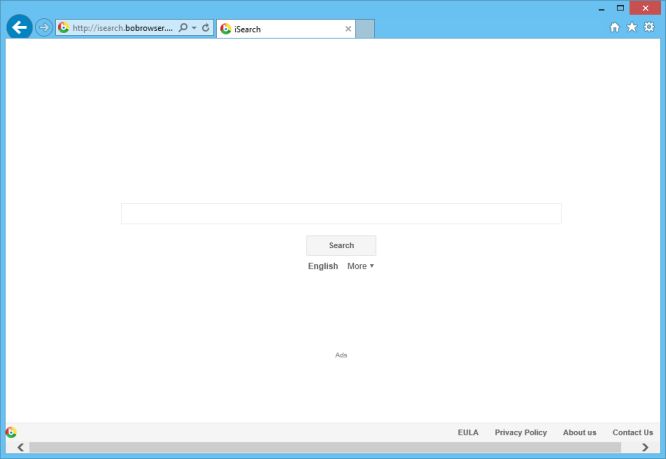This screenshot has height=459, width=666.
Task: Open the EULA link
Action: [x=468, y=432]
